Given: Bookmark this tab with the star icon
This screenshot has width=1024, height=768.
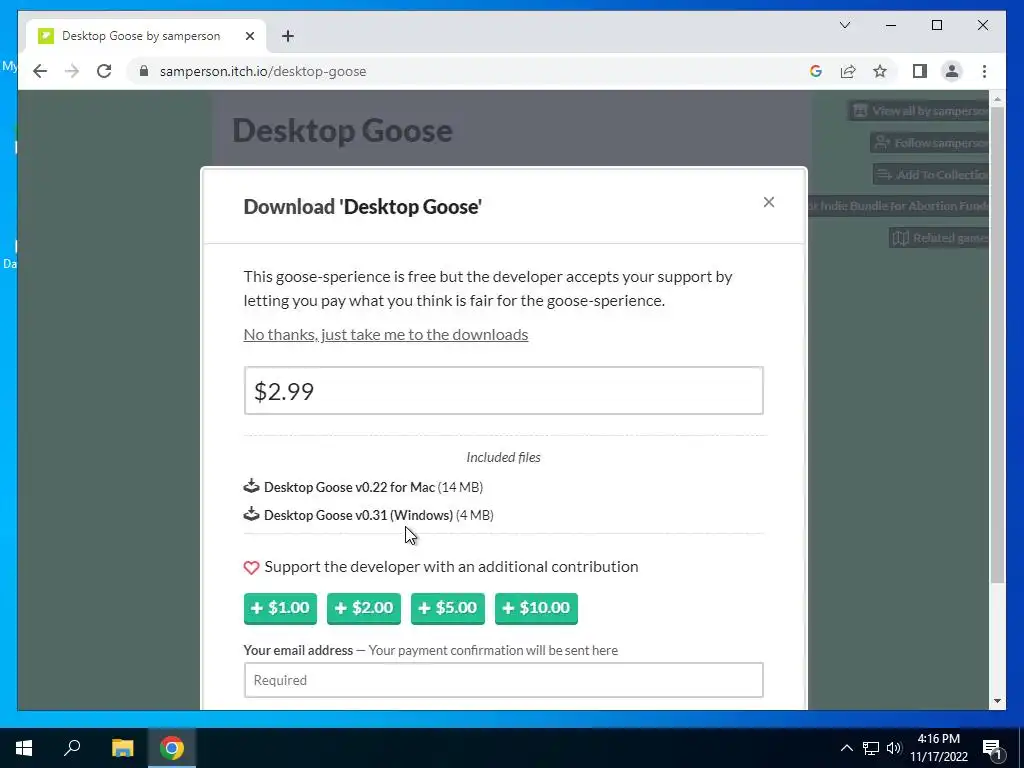Looking at the screenshot, I should (x=880, y=71).
